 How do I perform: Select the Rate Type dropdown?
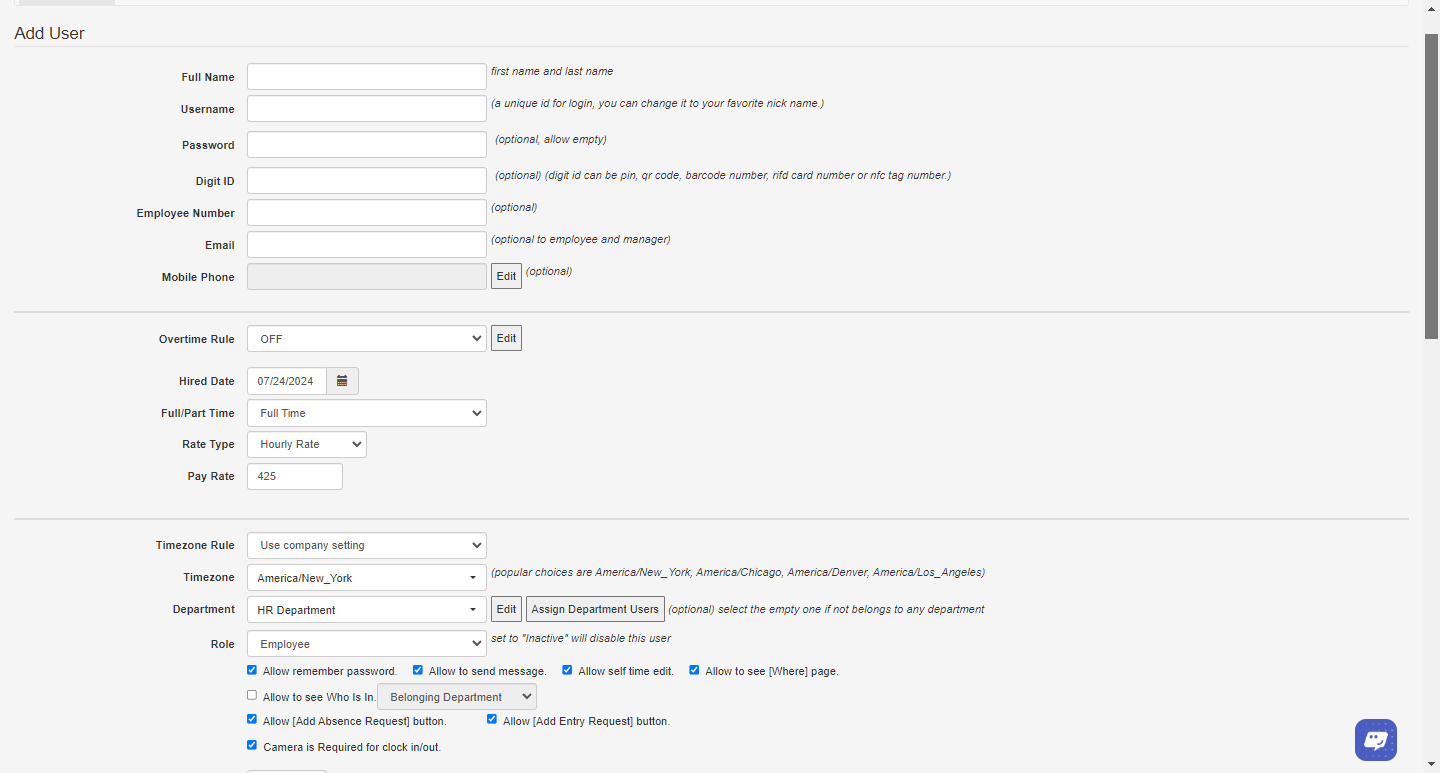pyautogui.click(x=306, y=444)
